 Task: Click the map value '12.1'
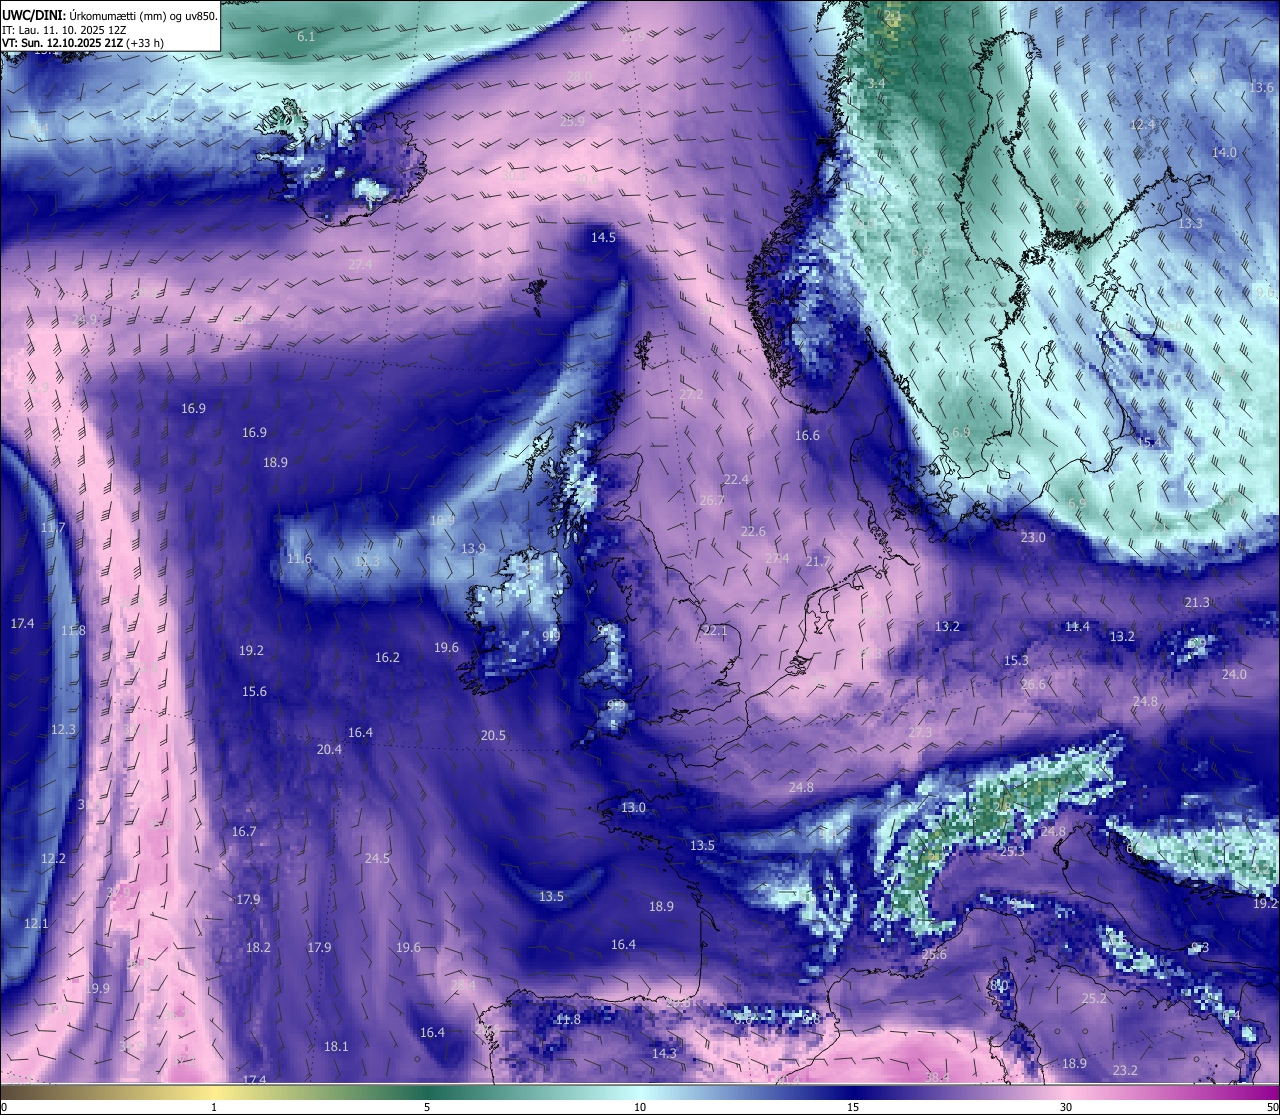point(35,923)
